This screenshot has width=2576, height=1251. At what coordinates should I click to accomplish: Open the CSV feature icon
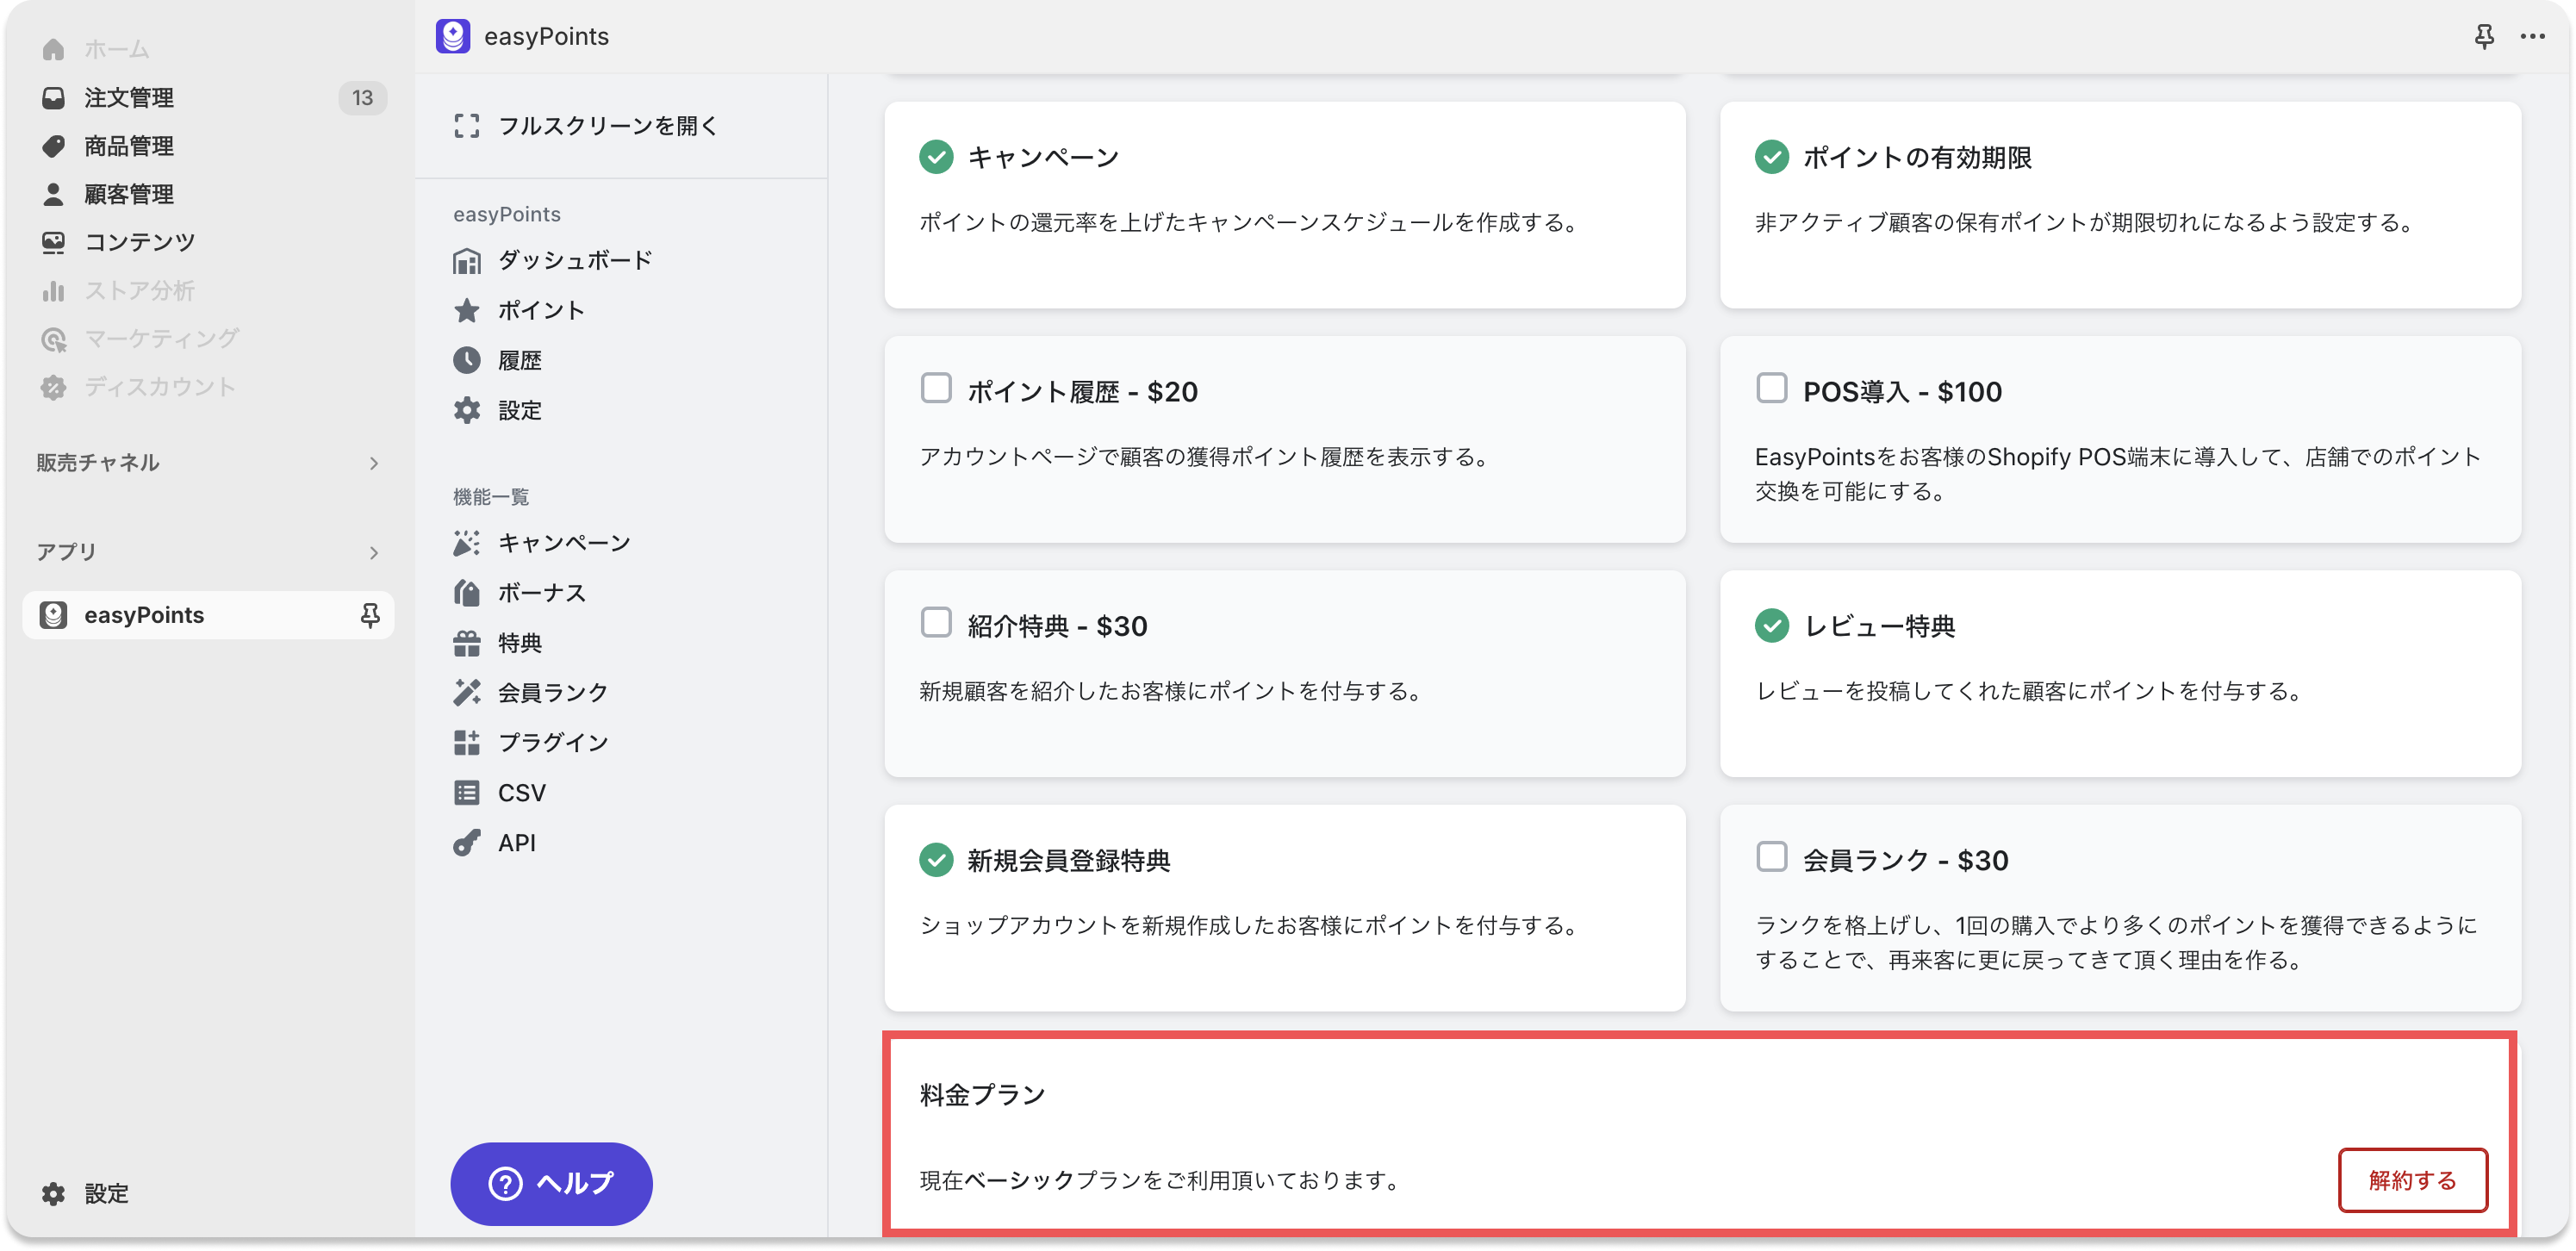(467, 792)
